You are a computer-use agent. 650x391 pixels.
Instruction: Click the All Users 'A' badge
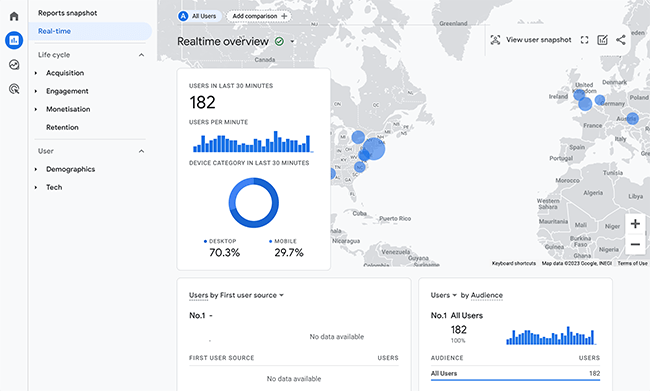[x=183, y=16]
